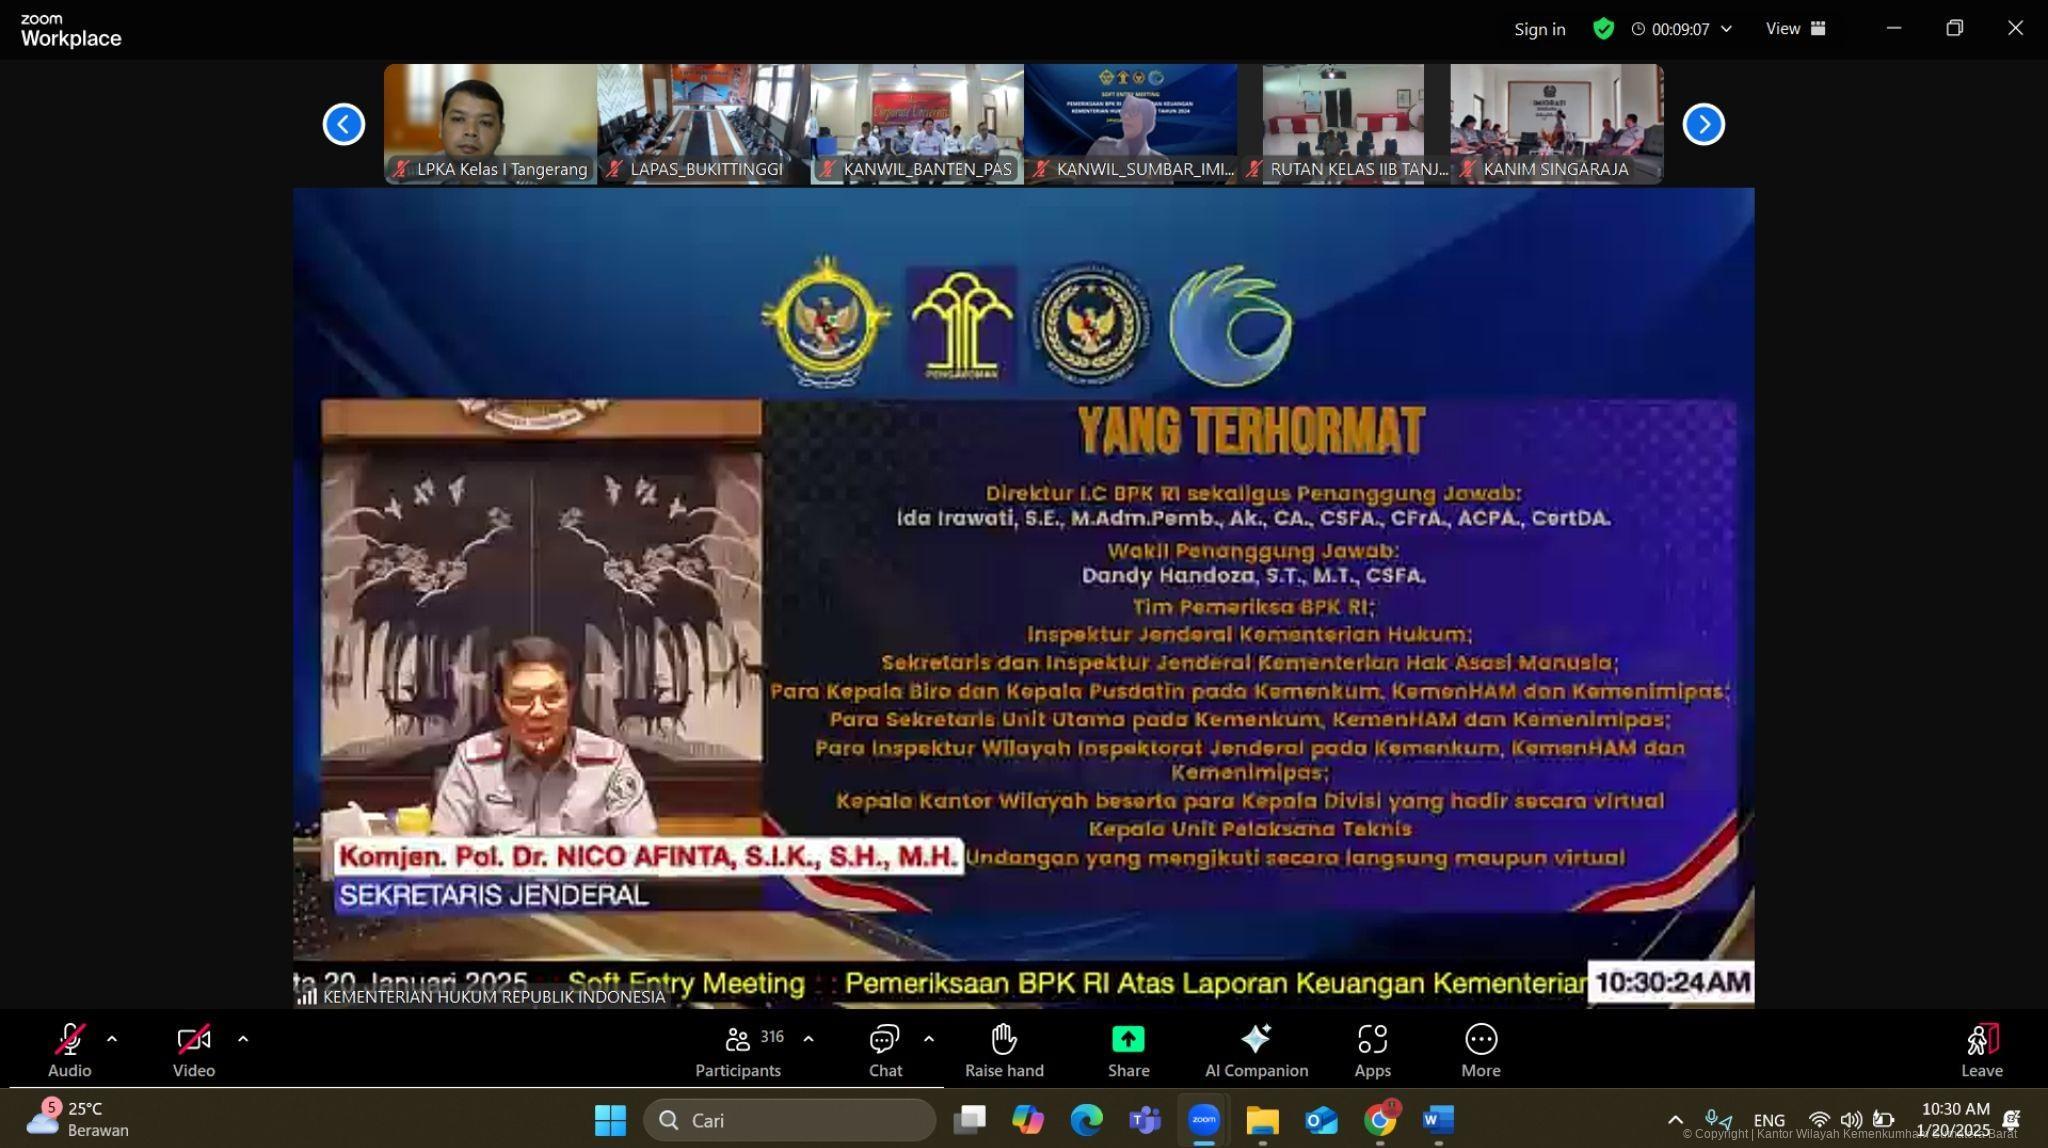This screenshot has width=2048, height=1148.
Task: Open Microsoft Edge from the taskbar
Action: (x=1086, y=1120)
